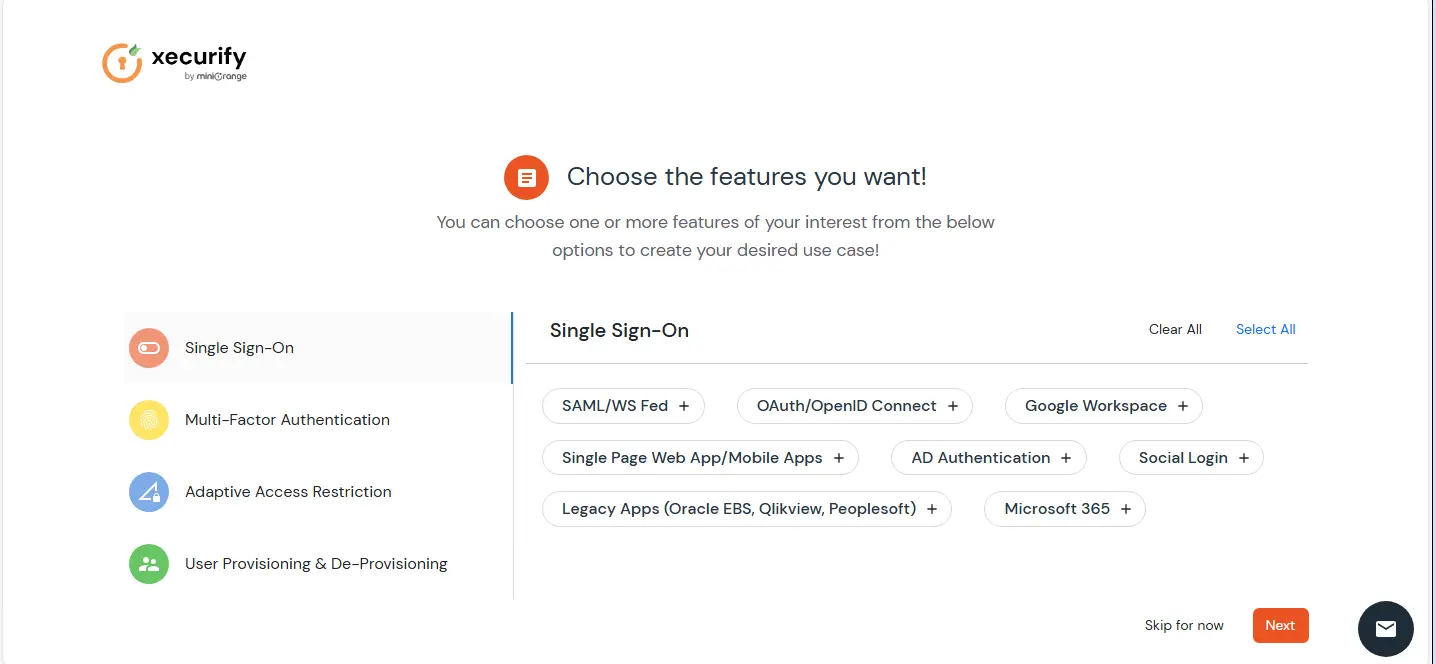
Task: Select the Single Sign-On sidebar icon
Action: (x=148, y=347)
